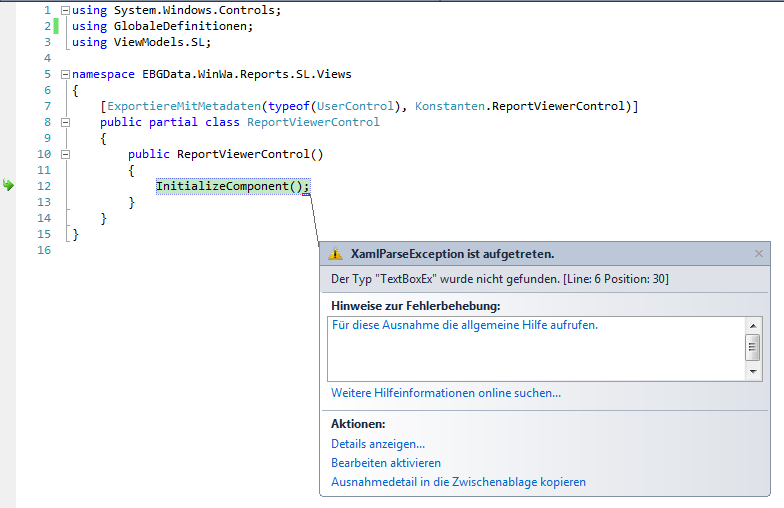The height and width of the screenshot is (508, 784).
Task: Click the scroll-down arrow in hints list
Action: (753, 371)
